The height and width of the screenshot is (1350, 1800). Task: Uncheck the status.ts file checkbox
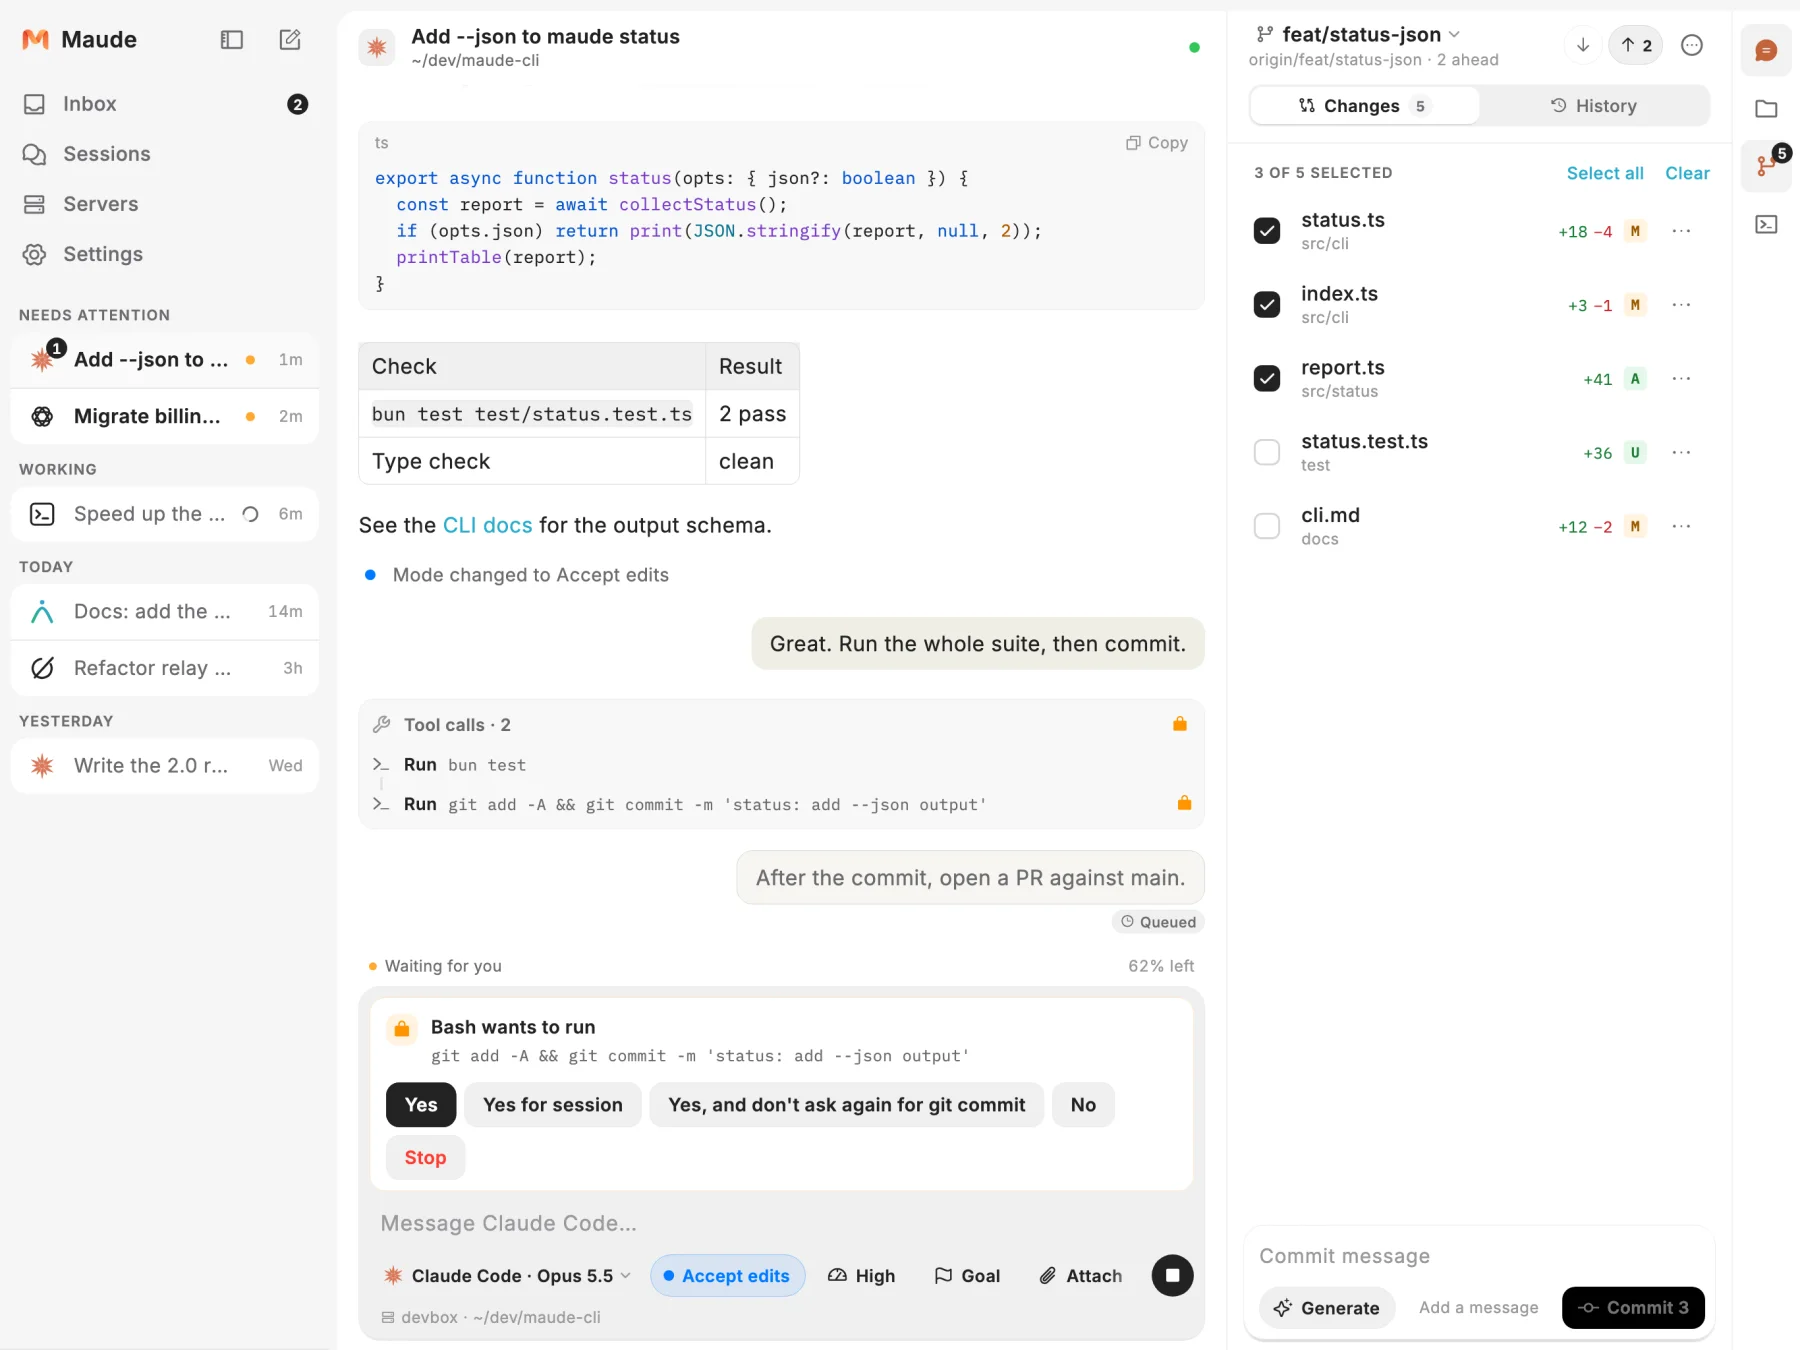(x=1267, y=231)
